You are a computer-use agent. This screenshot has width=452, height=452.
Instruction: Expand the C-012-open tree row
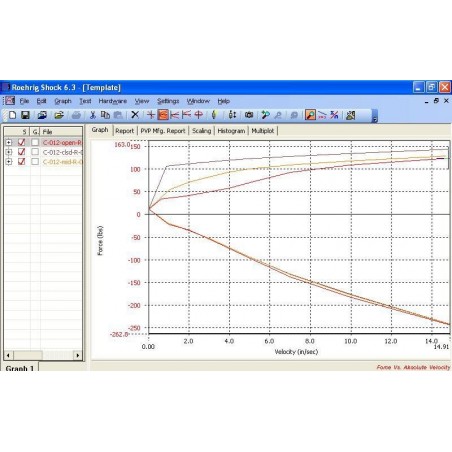click(x=9, y=142)
